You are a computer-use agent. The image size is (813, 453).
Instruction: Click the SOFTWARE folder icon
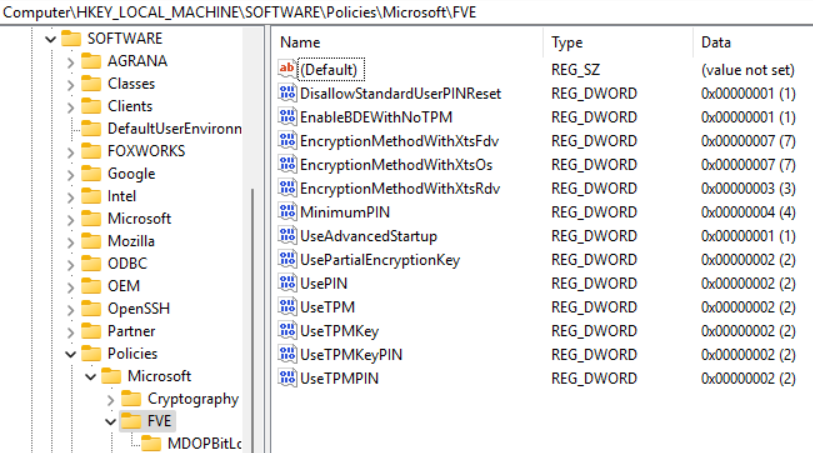pos(71,39)
